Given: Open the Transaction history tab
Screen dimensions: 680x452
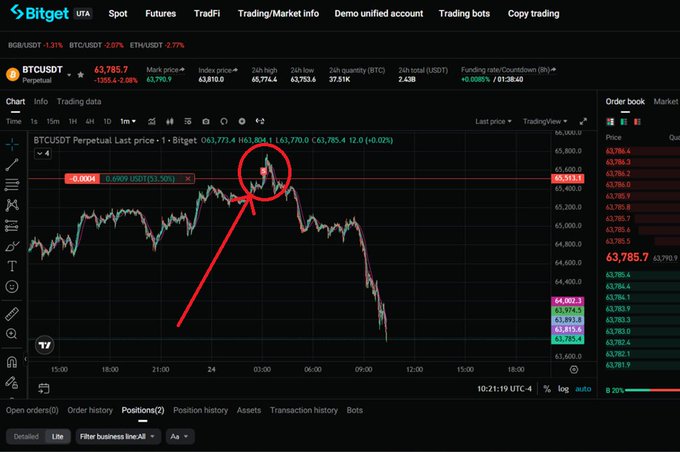Looking at the screenshot, I should click(x=304, y=410).
